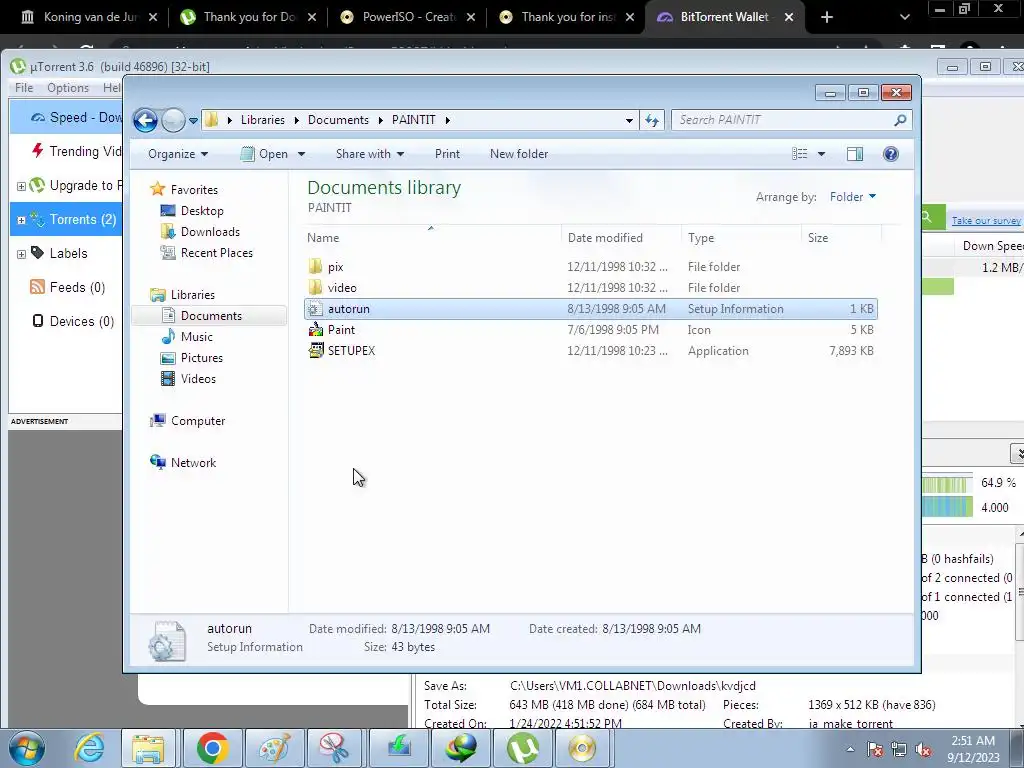Viewport: 1024px width, 768px height.
Task: Open PowerISO disc icon in taskbar
Action: coord(582,748)
